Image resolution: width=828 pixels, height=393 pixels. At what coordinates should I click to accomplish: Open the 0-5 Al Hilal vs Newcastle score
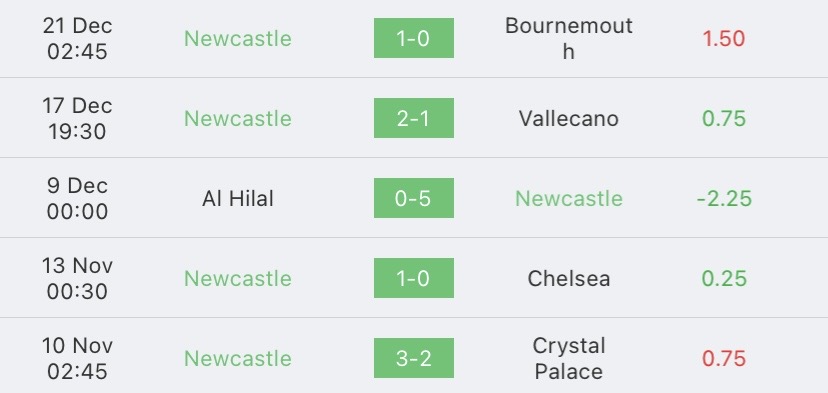[413, 198]
